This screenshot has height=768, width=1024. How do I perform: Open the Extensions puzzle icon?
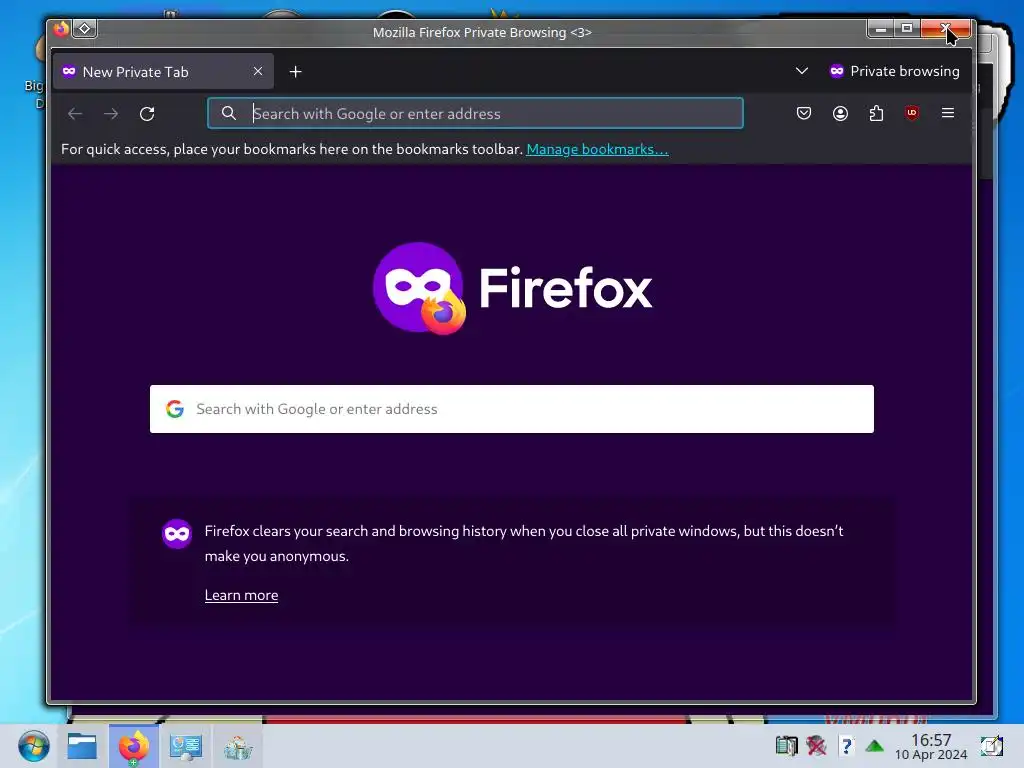point(876,113)
